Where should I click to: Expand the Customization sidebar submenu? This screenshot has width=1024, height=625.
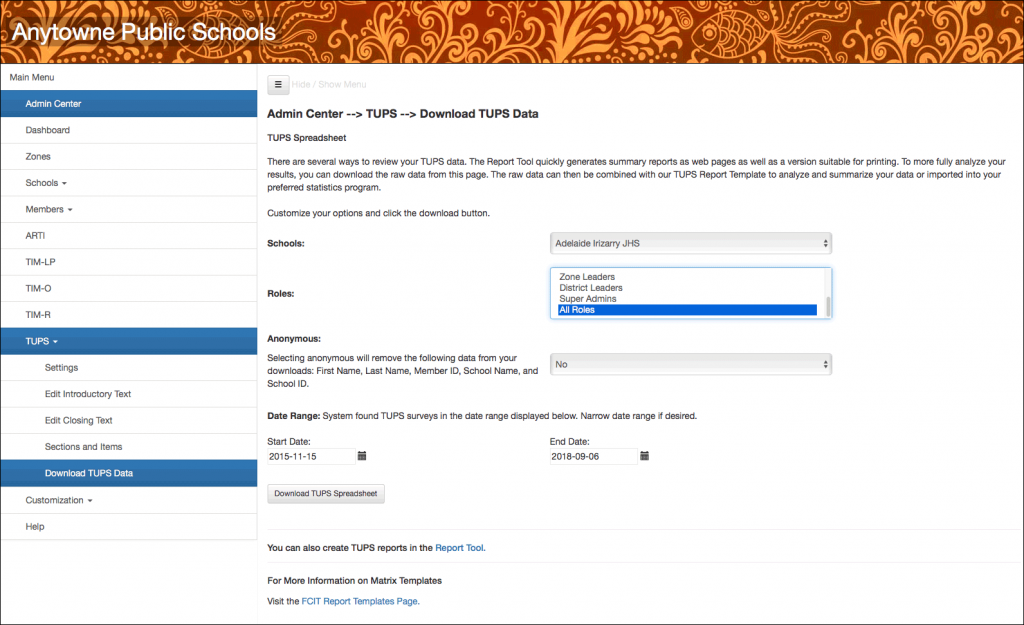pos(60,500)
